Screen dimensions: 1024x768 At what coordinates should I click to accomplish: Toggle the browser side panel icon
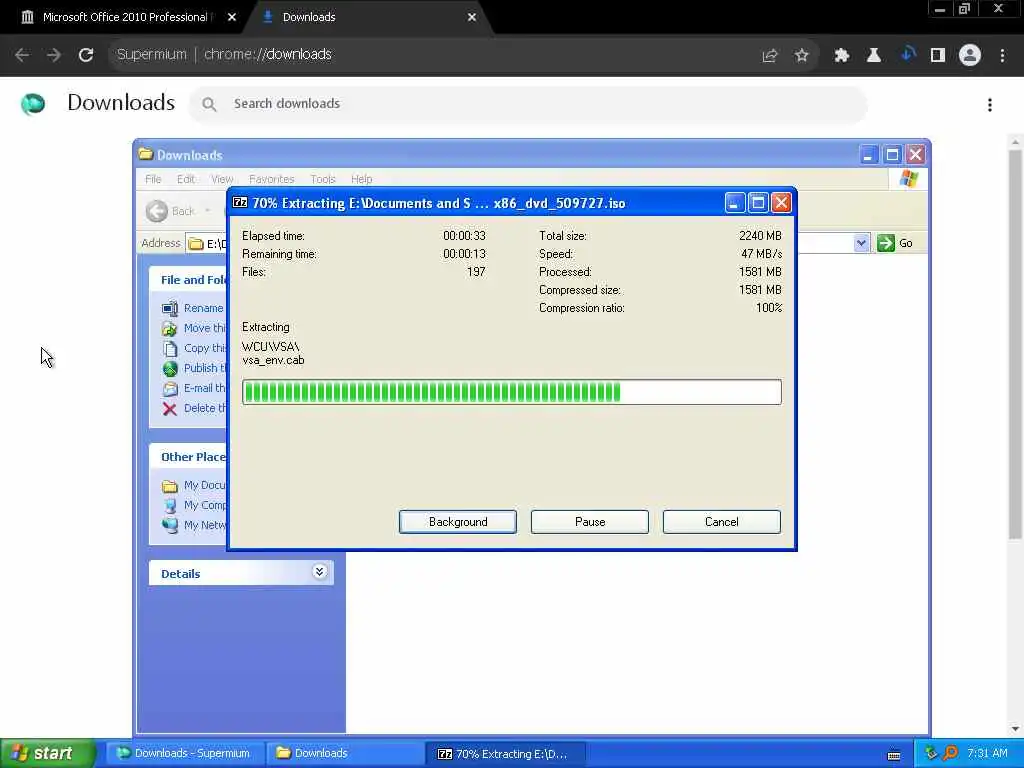938,56
